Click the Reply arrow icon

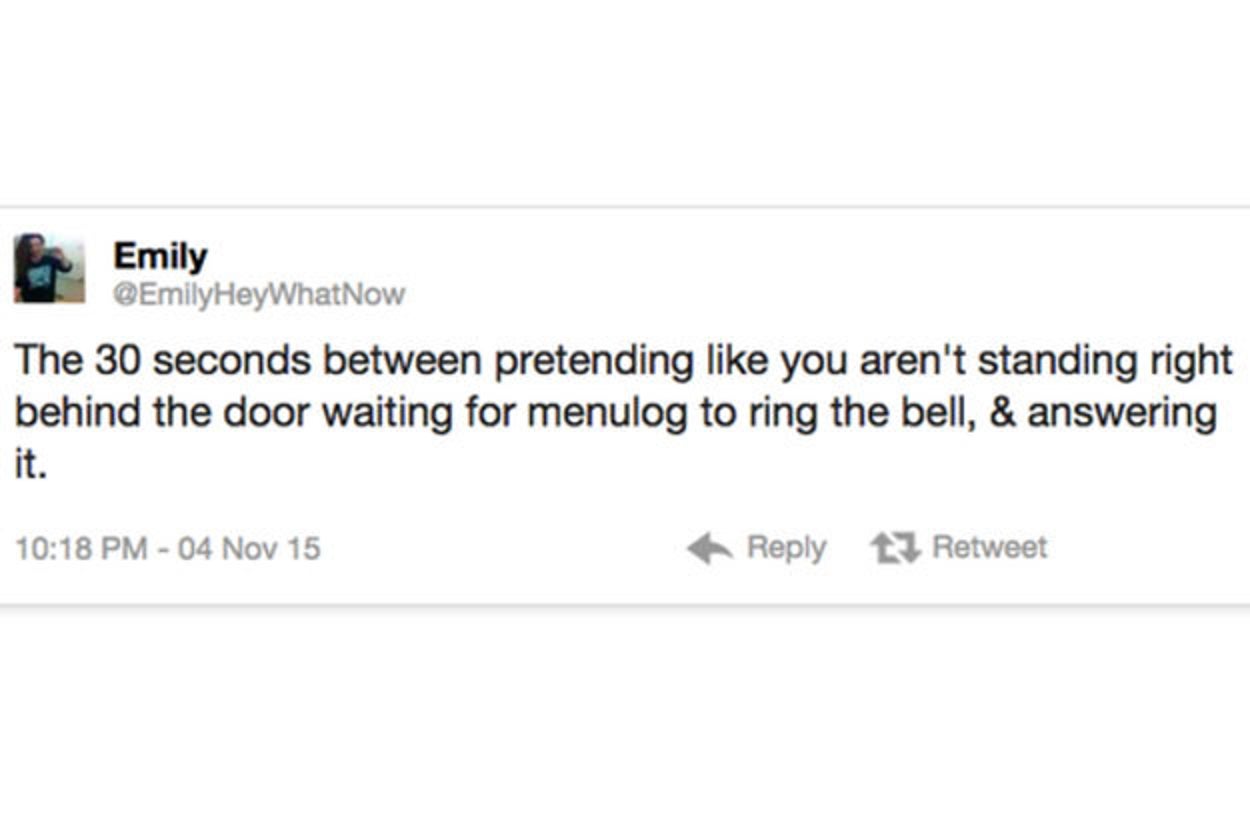point(709,548)
